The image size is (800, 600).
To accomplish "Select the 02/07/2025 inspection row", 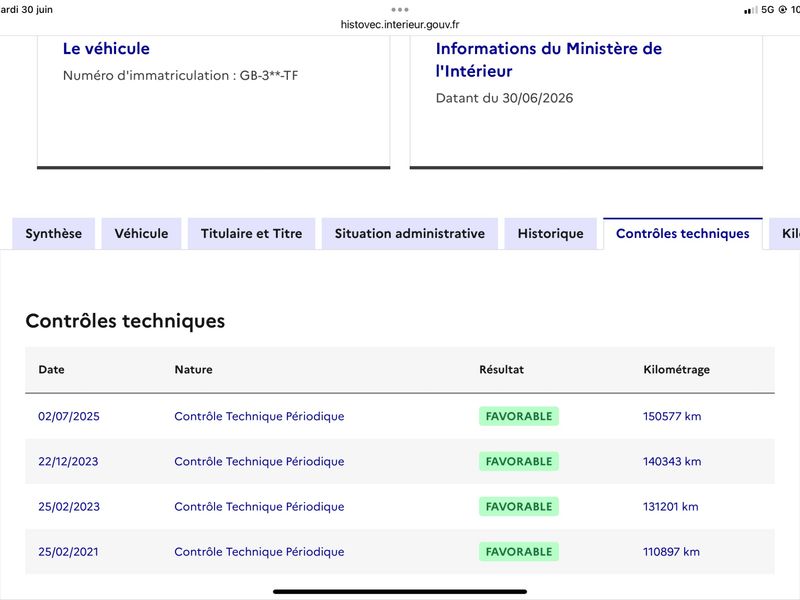I will (x=400, y=416).
